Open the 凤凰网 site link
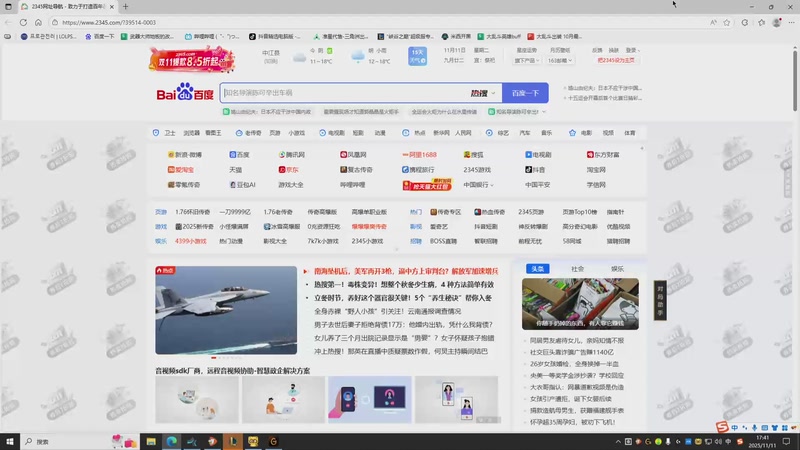Image resolution: width=800 pixels, height=450 pixels. coord(353,155)
